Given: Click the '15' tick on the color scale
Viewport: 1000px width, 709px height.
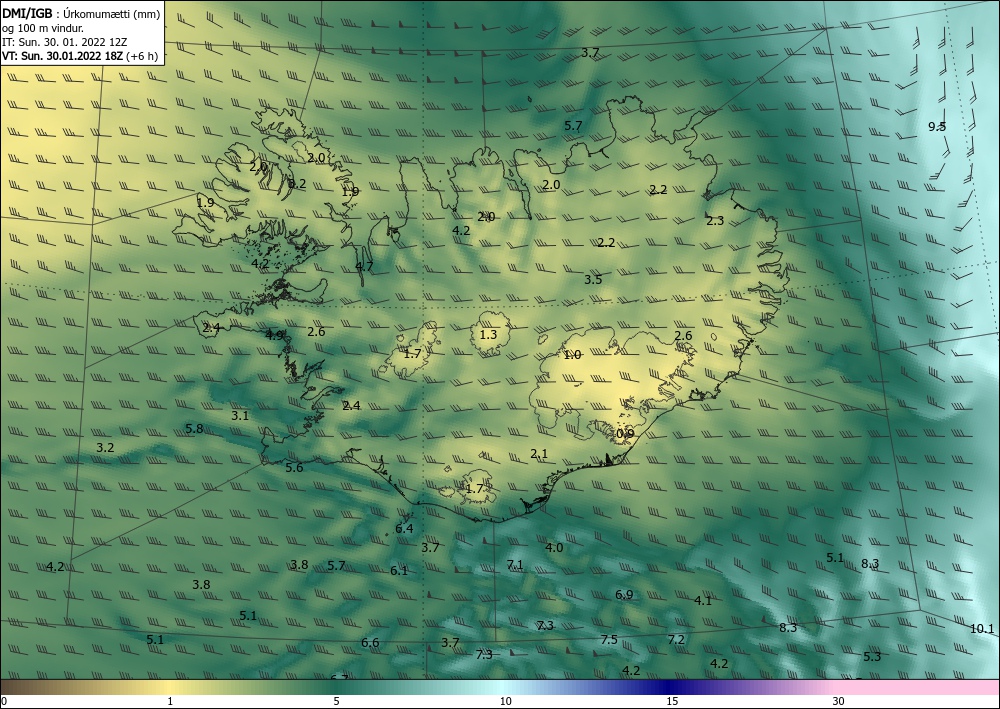Looking at the screenshot, I should pyautogui.click(x=672, y=702).
